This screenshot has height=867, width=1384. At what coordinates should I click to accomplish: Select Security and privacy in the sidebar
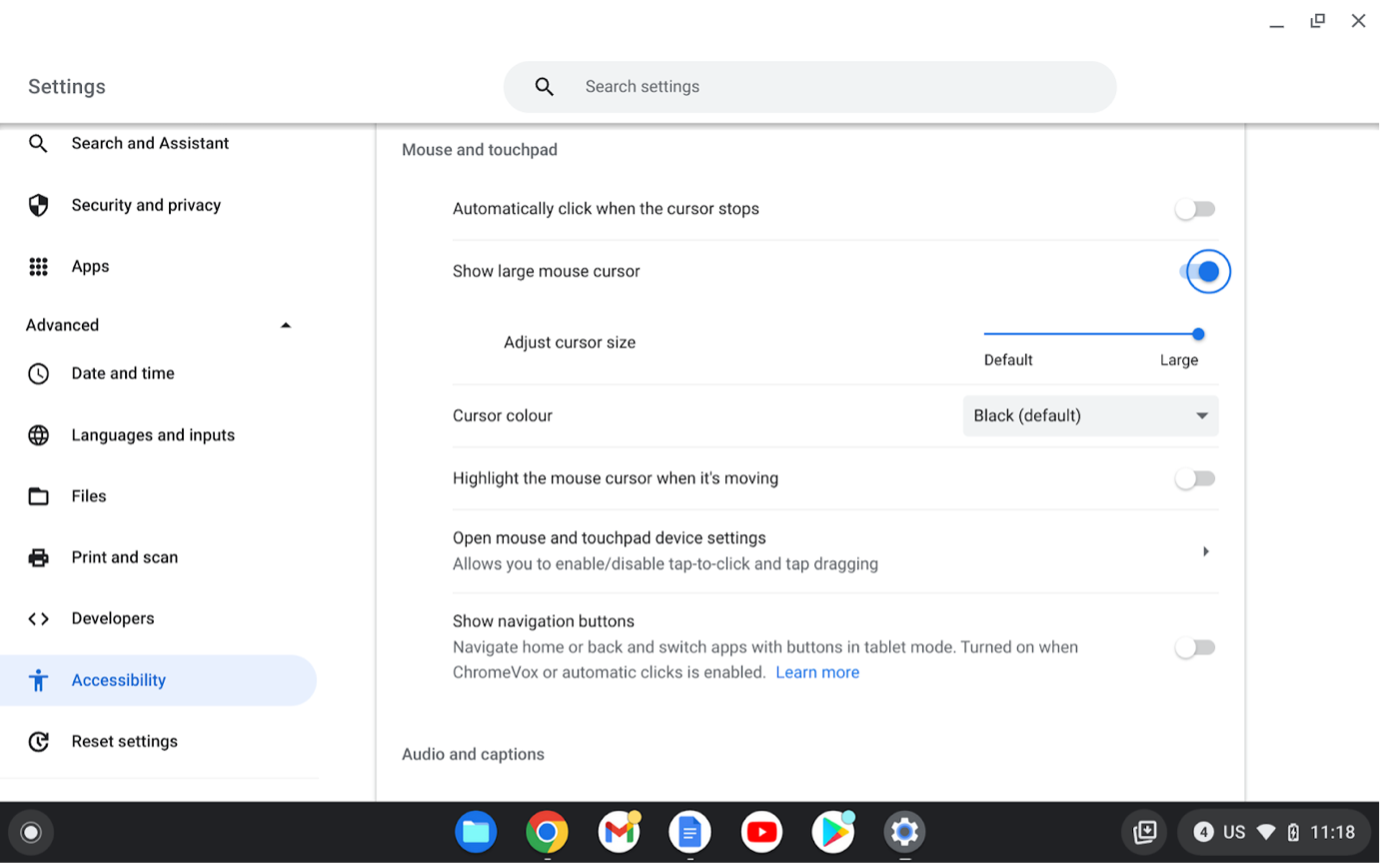[x=146, y=205]
